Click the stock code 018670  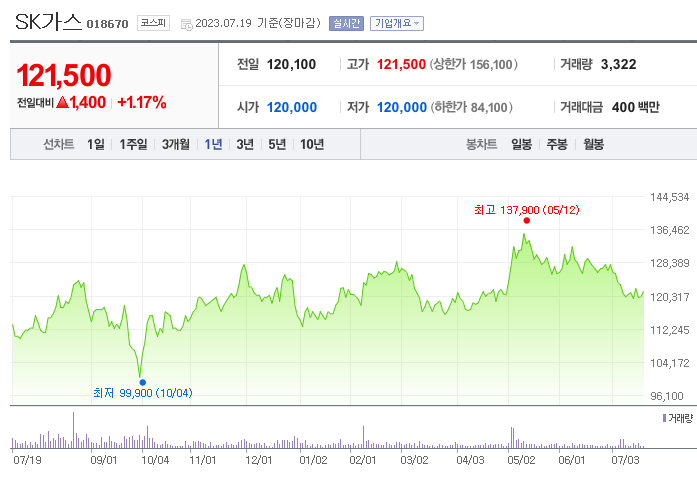tap(107, 24)
